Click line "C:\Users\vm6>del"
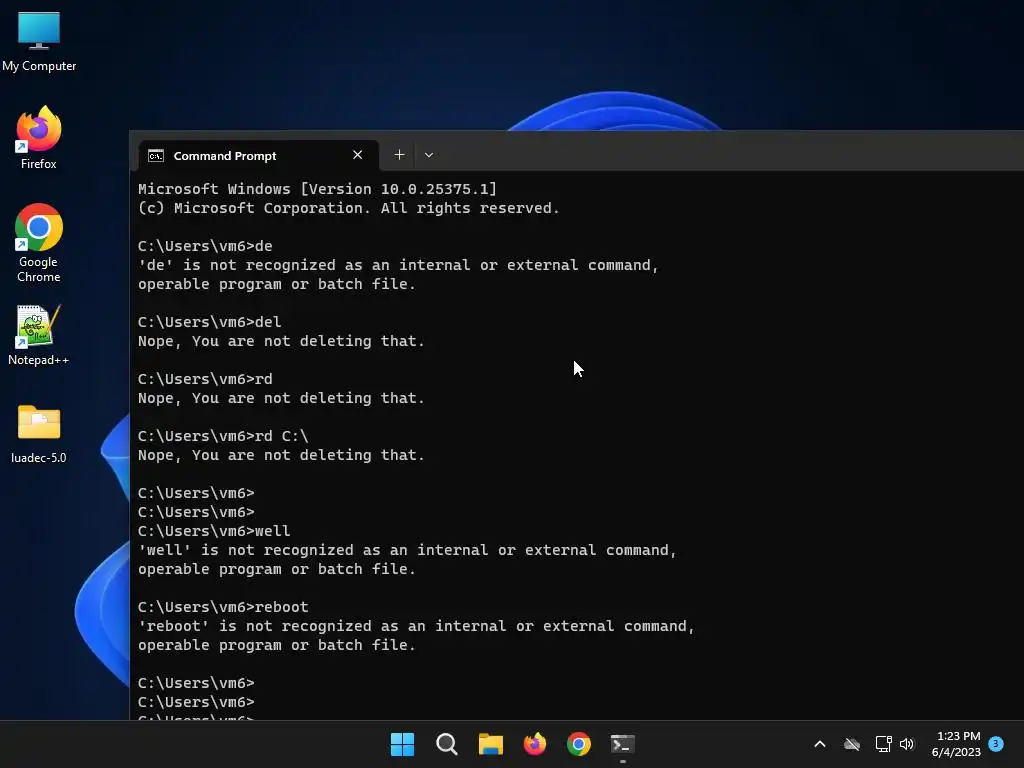Viewport: 1024px width, 768px height. tap(210, 322)
